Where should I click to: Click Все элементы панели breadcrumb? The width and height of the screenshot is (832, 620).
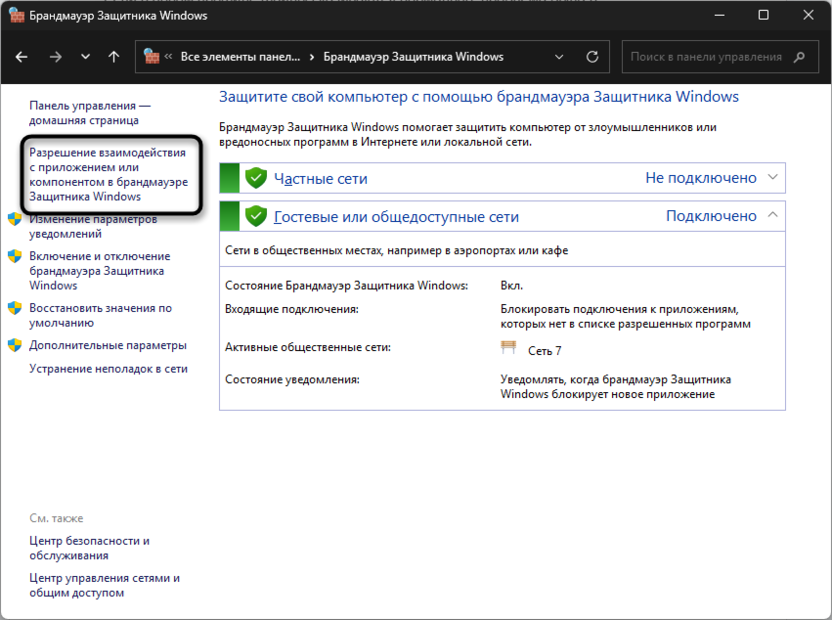(240, 57)
